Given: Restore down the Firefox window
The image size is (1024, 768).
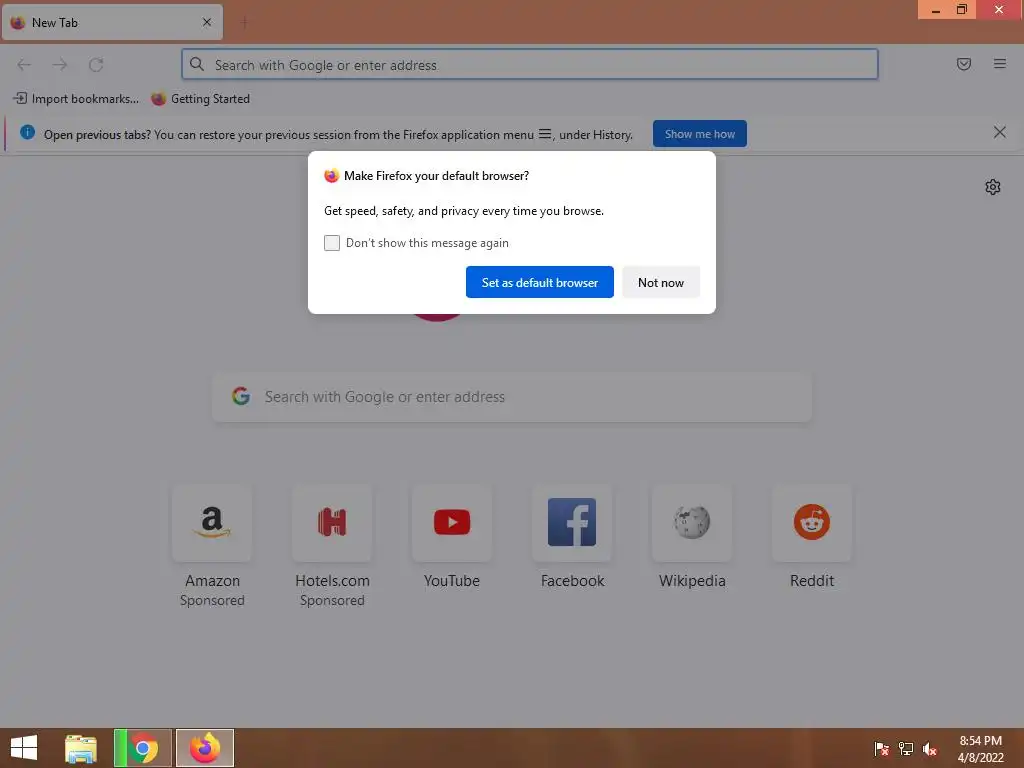Looking at the screenshot, I should click(962, 10).
